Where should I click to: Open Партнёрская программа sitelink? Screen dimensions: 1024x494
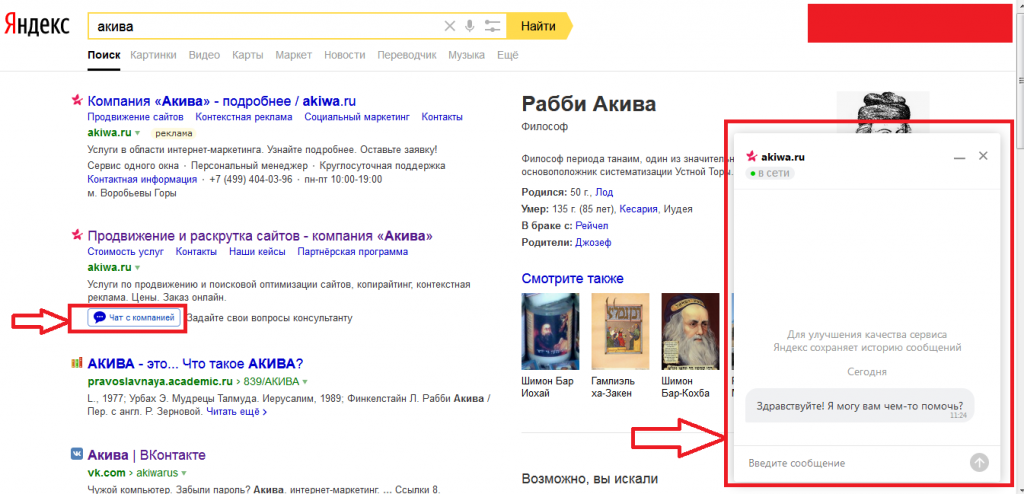(x=353, y=252)
